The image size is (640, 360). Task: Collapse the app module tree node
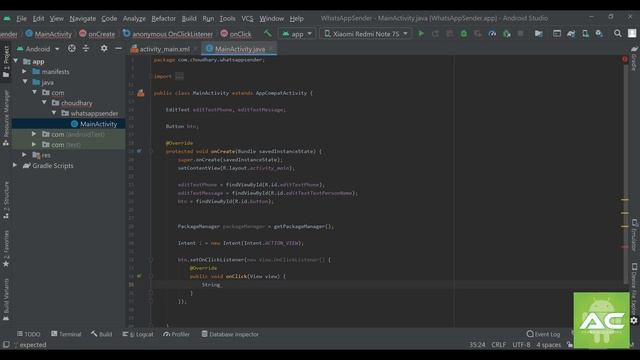pyautogui.click(x=16, y=61)
